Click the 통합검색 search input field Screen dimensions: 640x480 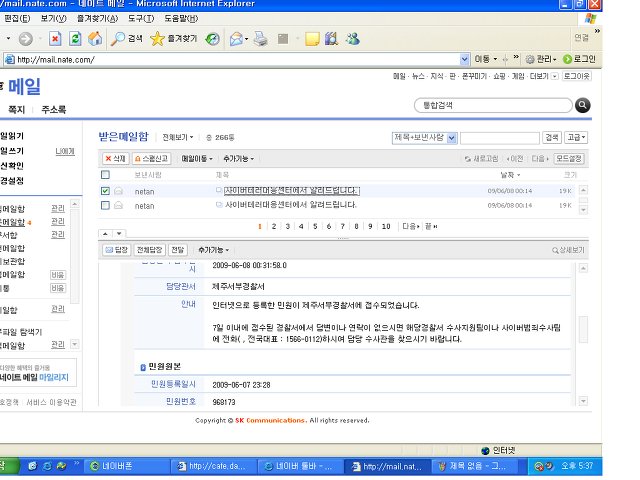pos(493,105)
